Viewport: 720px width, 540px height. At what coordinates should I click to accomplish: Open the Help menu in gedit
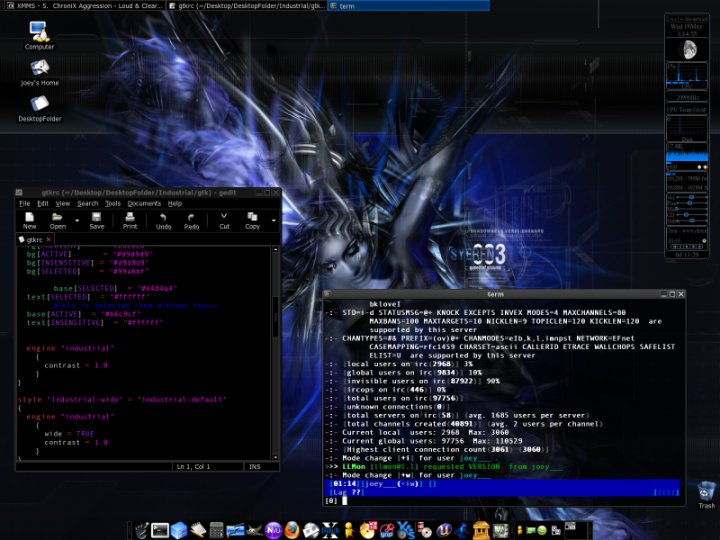point(174,203)
